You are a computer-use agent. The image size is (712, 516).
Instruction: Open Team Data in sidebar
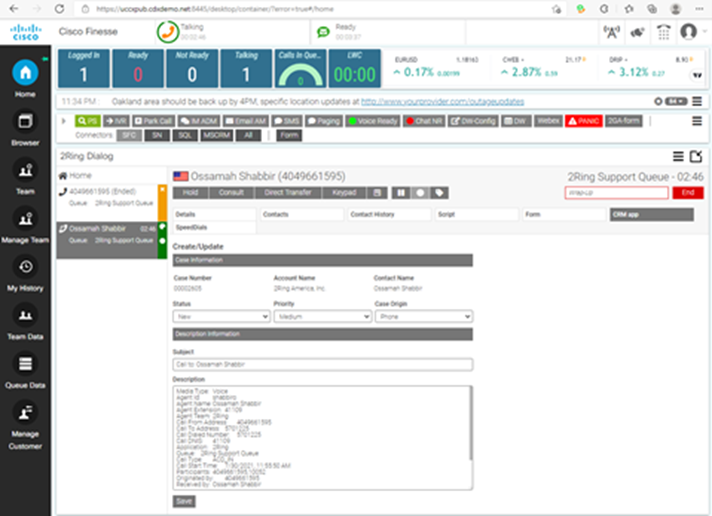(x=25, y=316)
